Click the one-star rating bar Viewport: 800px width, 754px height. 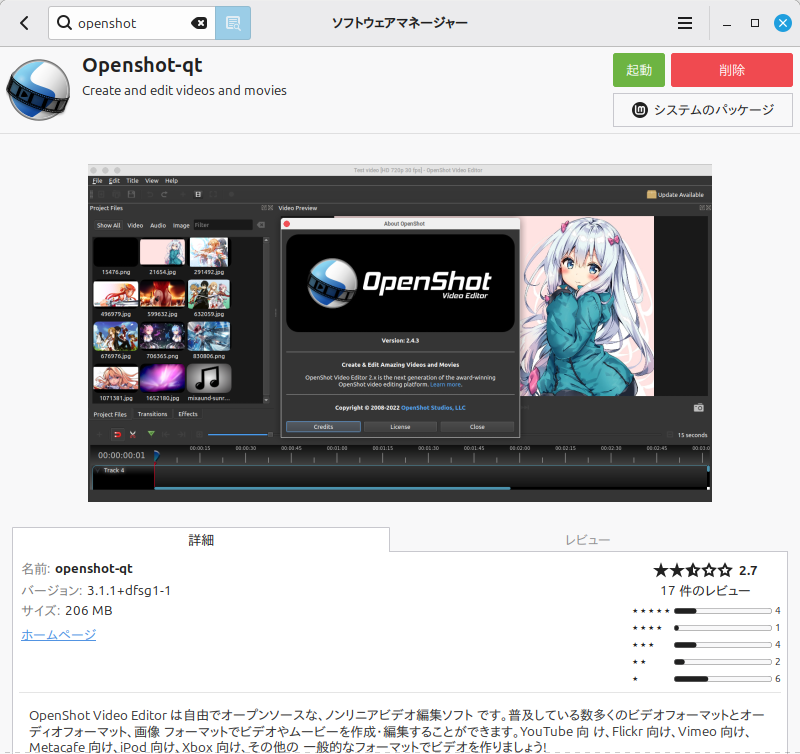click(x=721, y=679)
